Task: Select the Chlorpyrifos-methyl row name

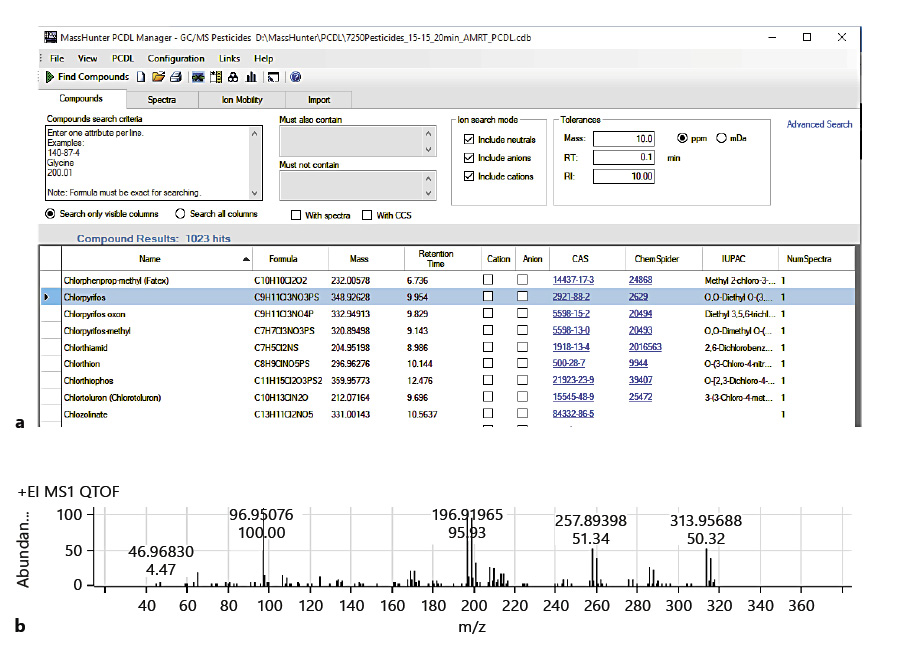Action: pyautogui.click(x=97, y=331)
